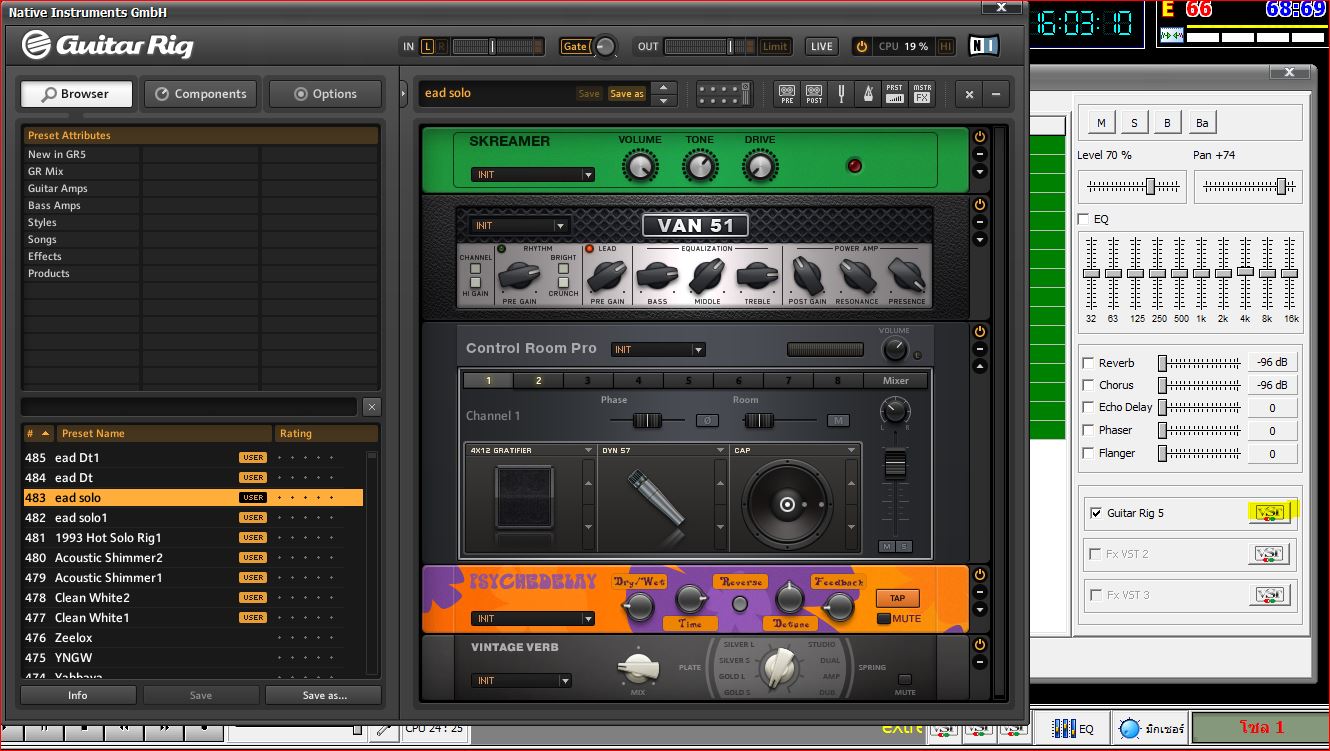Image resolution: width=1330 pixels, height=751 pixels.
Task: Open the Skreamer INIT preset dropdown
Action: (x=533, y=174)
